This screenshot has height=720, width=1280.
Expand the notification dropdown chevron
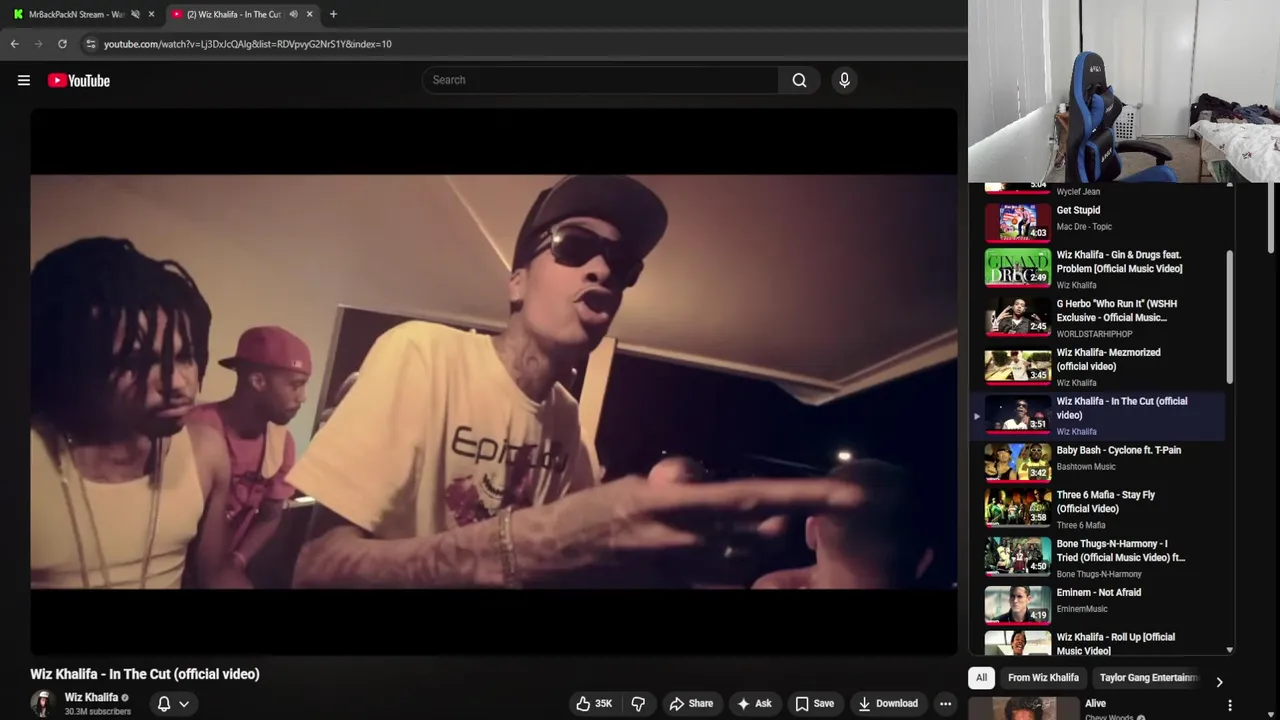[x=184, y=704]
